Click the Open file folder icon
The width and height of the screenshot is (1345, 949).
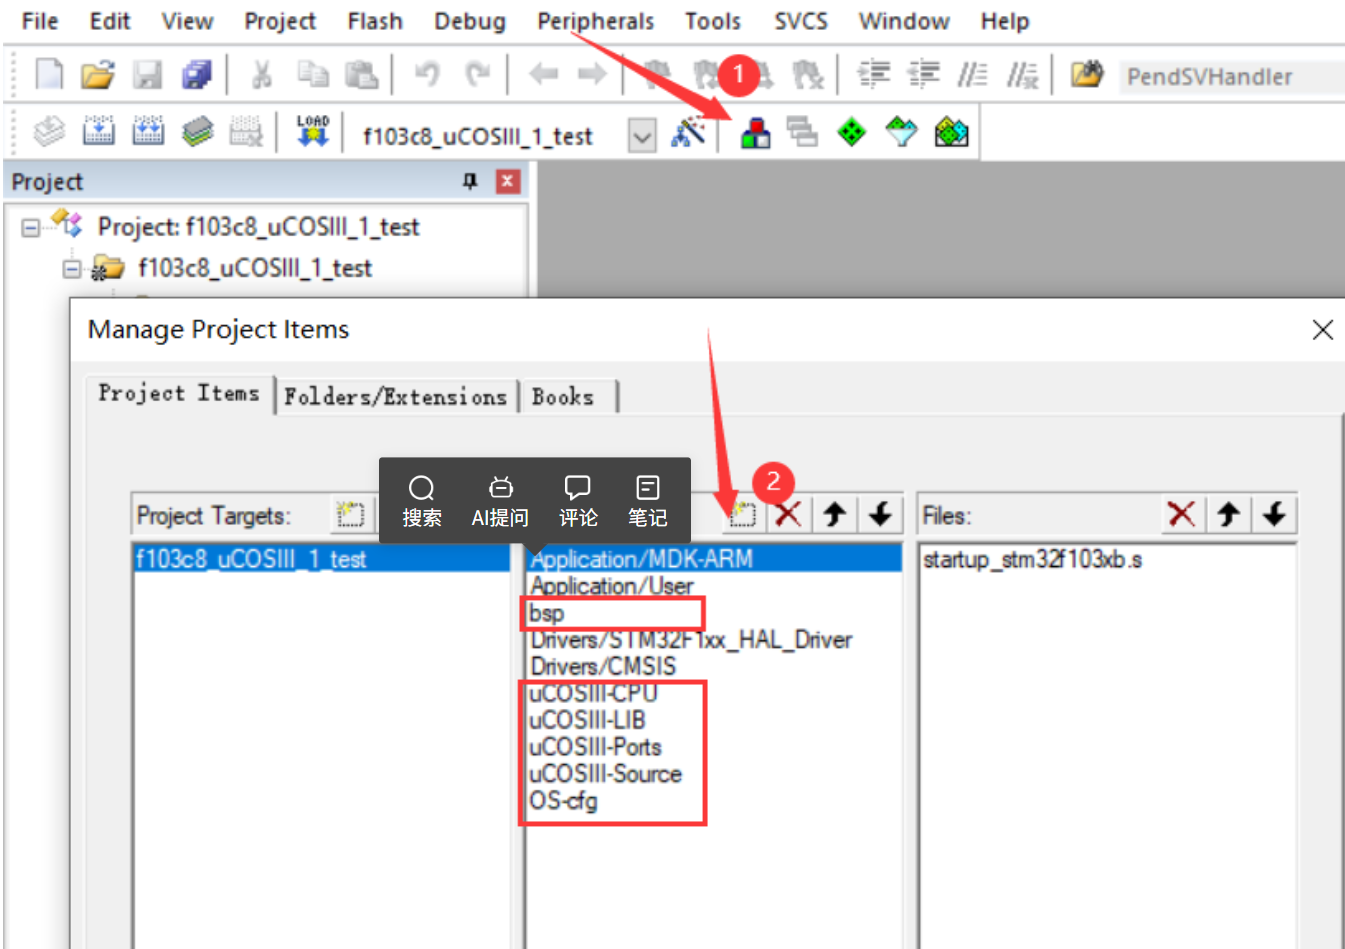(98, 74)
